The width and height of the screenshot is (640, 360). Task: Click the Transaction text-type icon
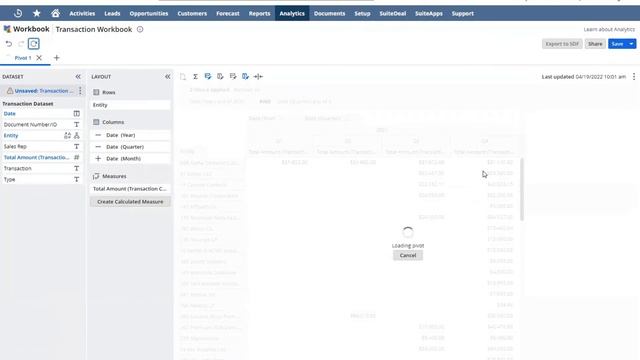[76, 168]
